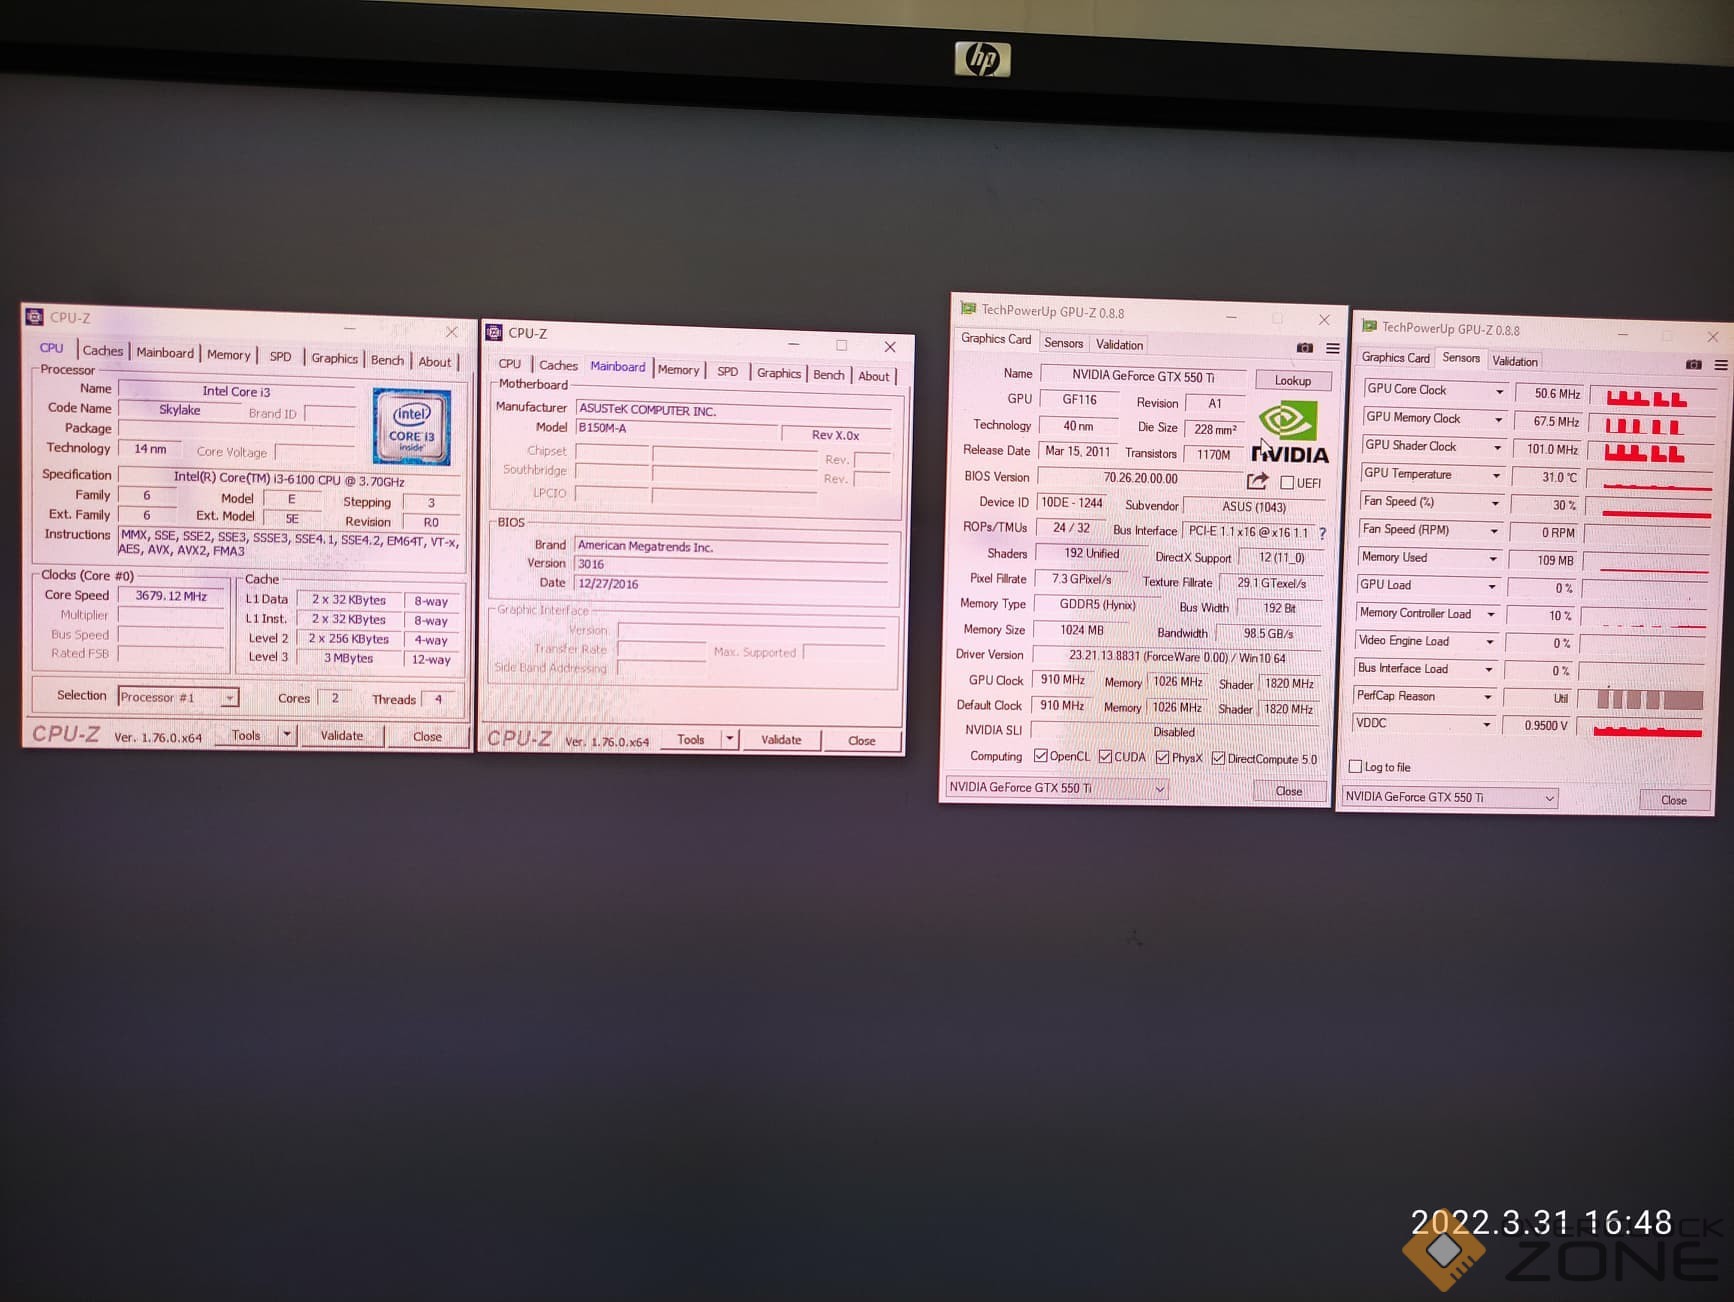Open the Fan Speed (%) sensor dropdown
This screenshot has height=1302, width=1734.
coord(1495,503)
